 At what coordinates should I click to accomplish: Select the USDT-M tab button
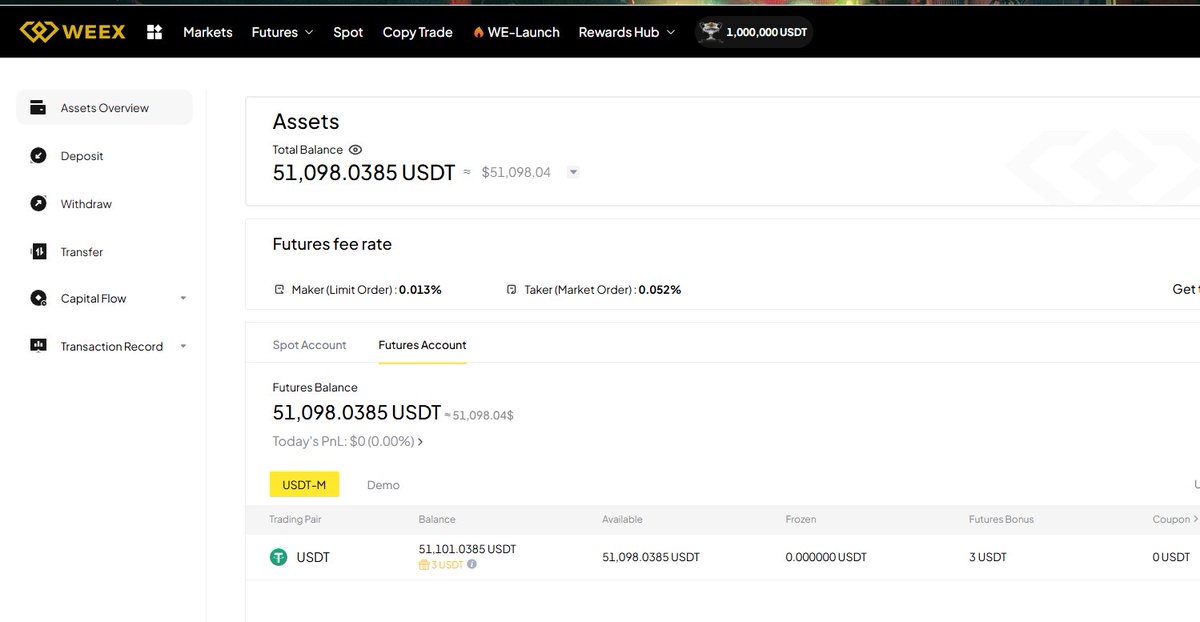[x=305, y=485]
